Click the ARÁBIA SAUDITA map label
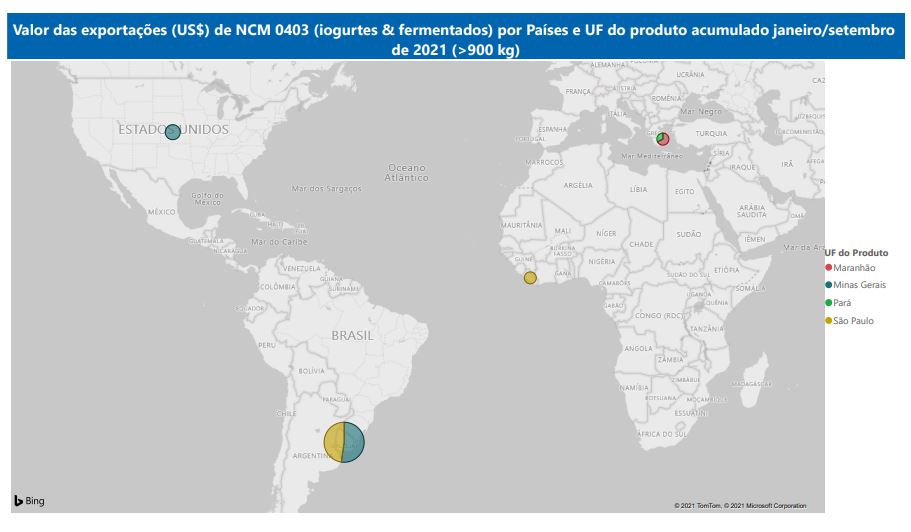Viewport: 911px width, 532px height. pyautogui.click(x=752, y=211)
